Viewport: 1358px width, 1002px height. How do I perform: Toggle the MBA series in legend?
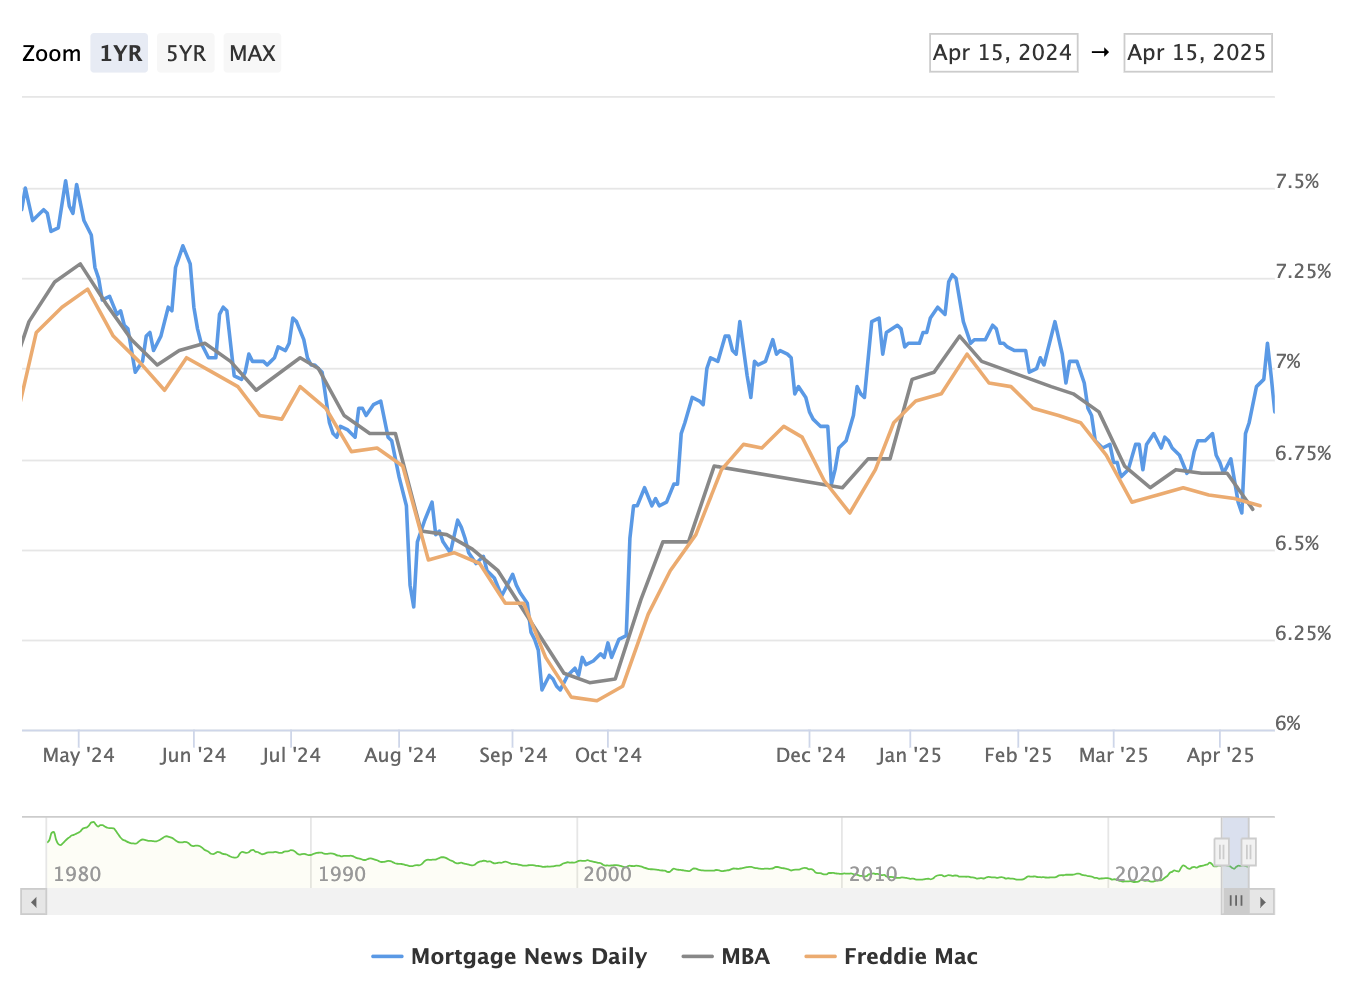coord(726,957)
